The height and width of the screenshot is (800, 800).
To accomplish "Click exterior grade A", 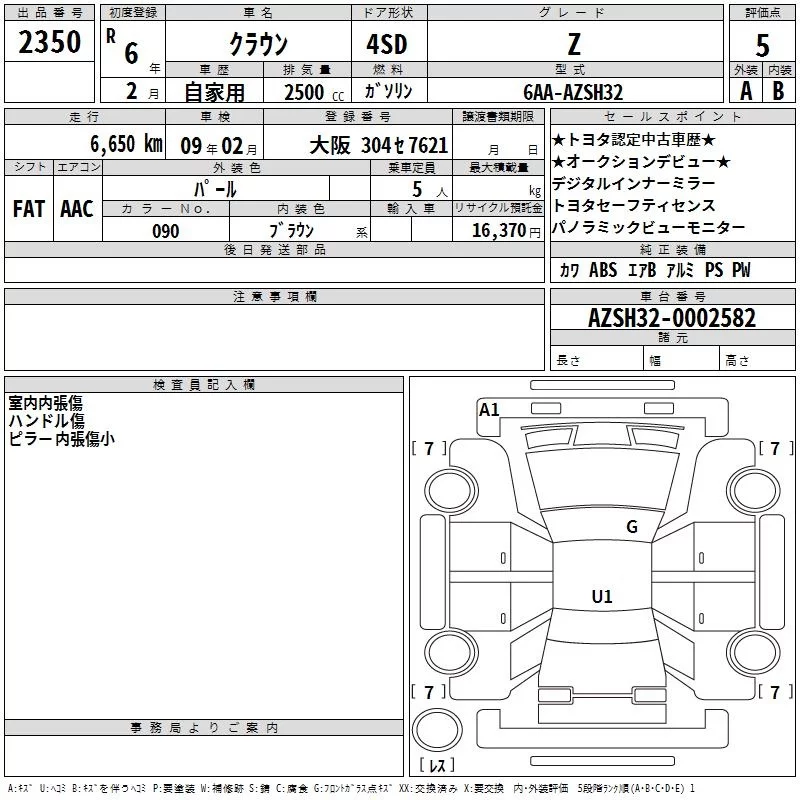I will coord(746,91).
